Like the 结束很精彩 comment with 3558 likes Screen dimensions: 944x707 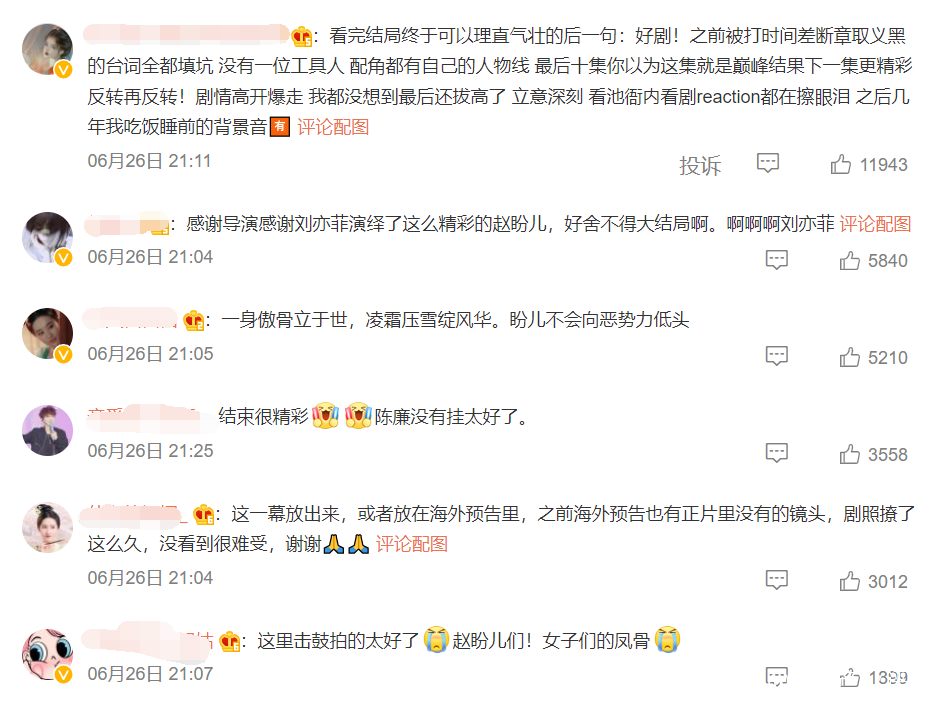coord(849,453)
